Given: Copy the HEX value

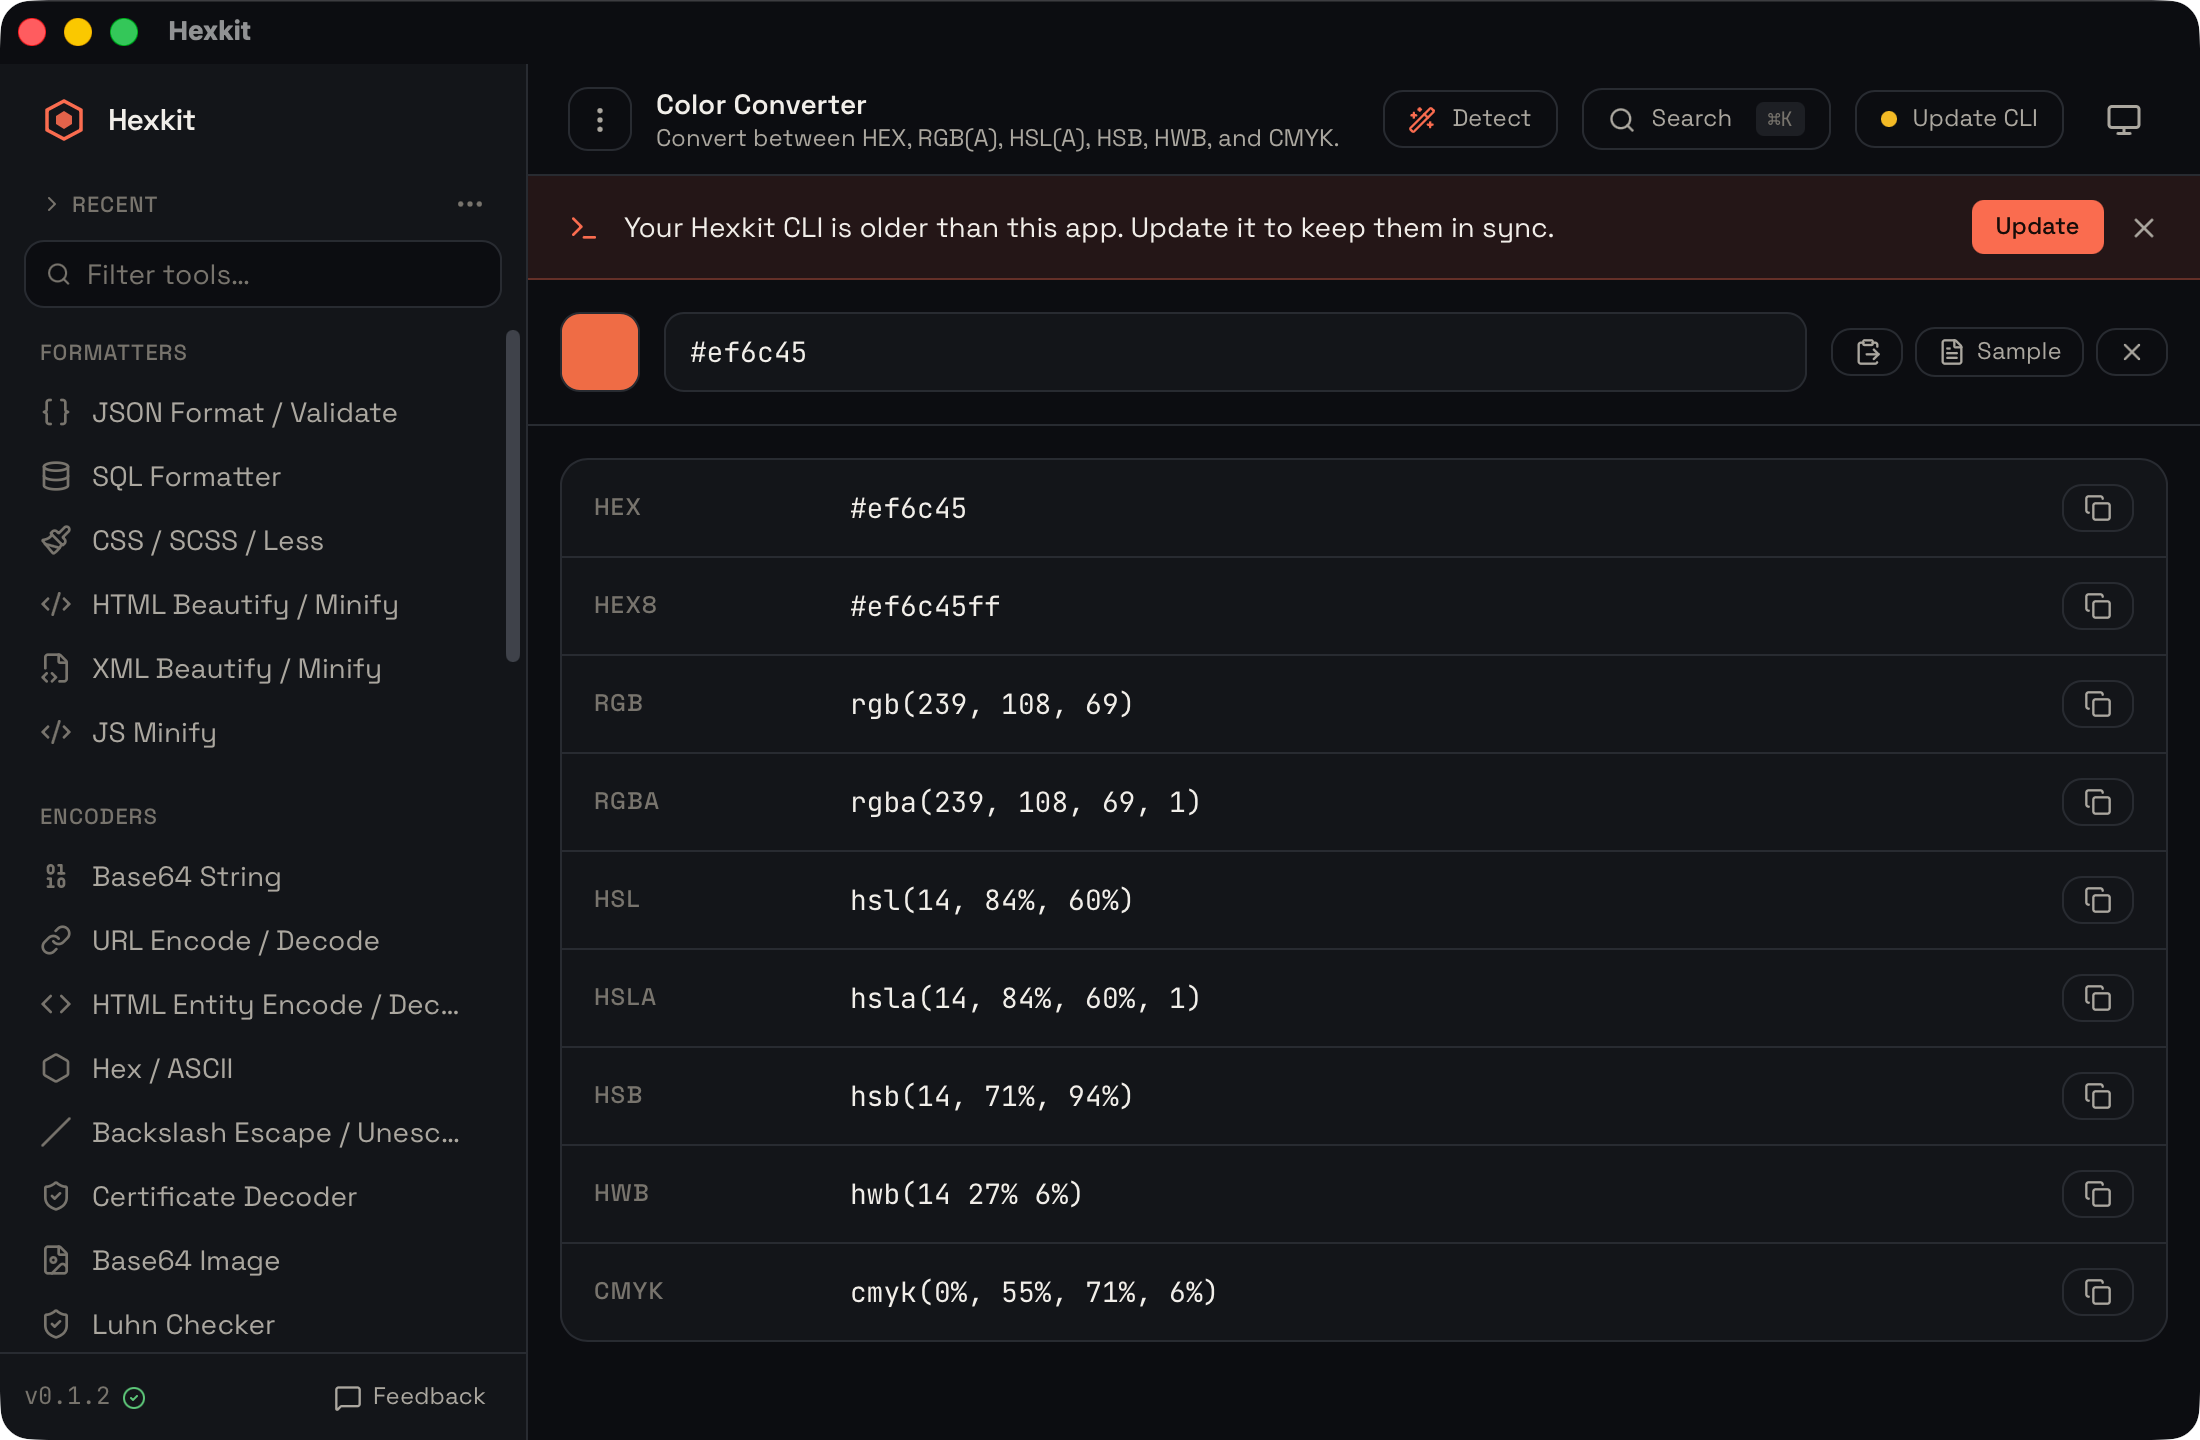Looking at the screenshot, I should [x=2097, y=508].
